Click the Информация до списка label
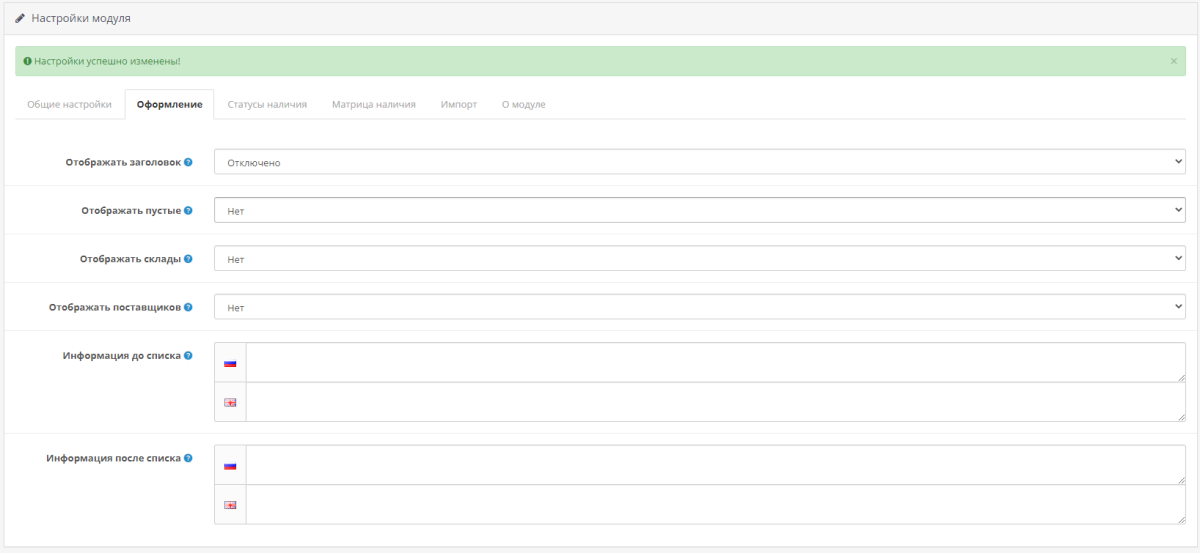This screenshot has width=1200, height=554. pos(122,356)
